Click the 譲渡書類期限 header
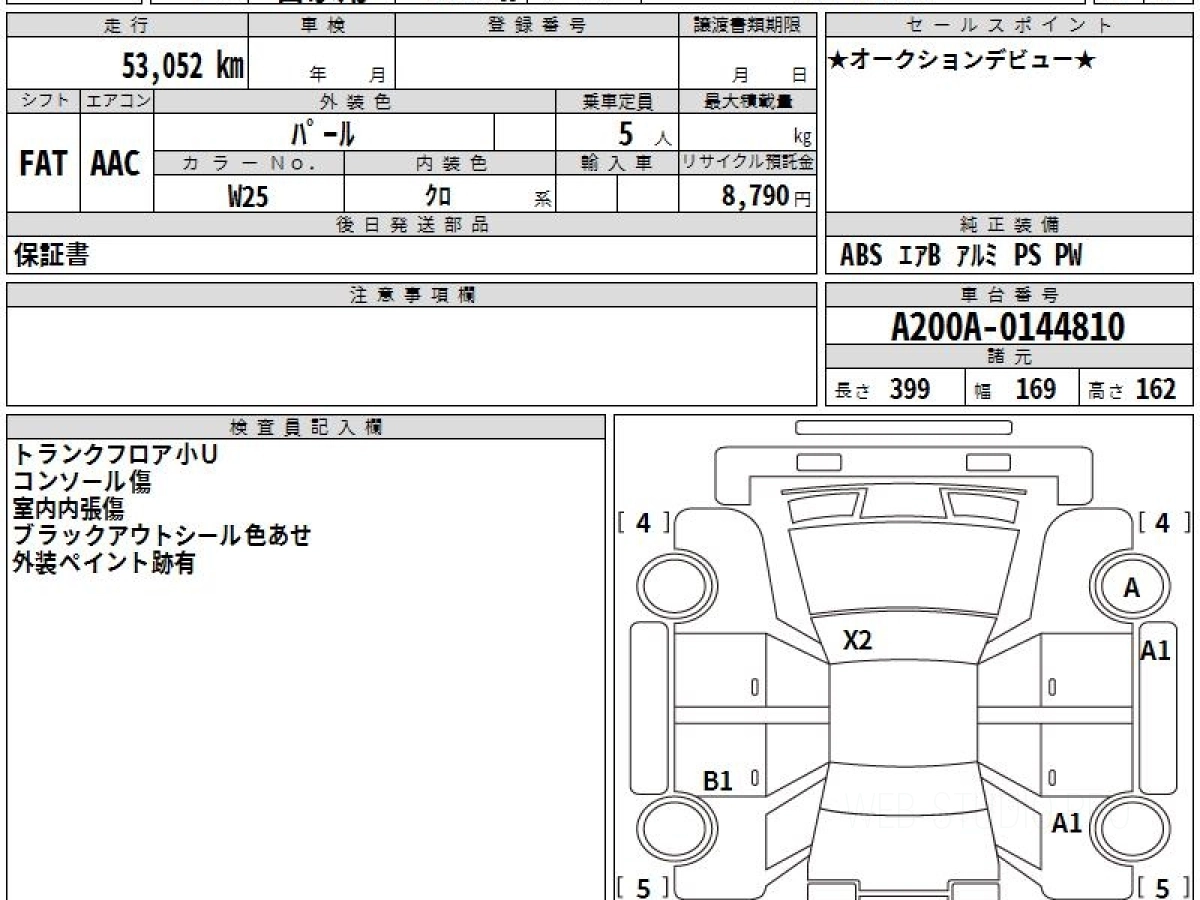 [x=747, y=26]
